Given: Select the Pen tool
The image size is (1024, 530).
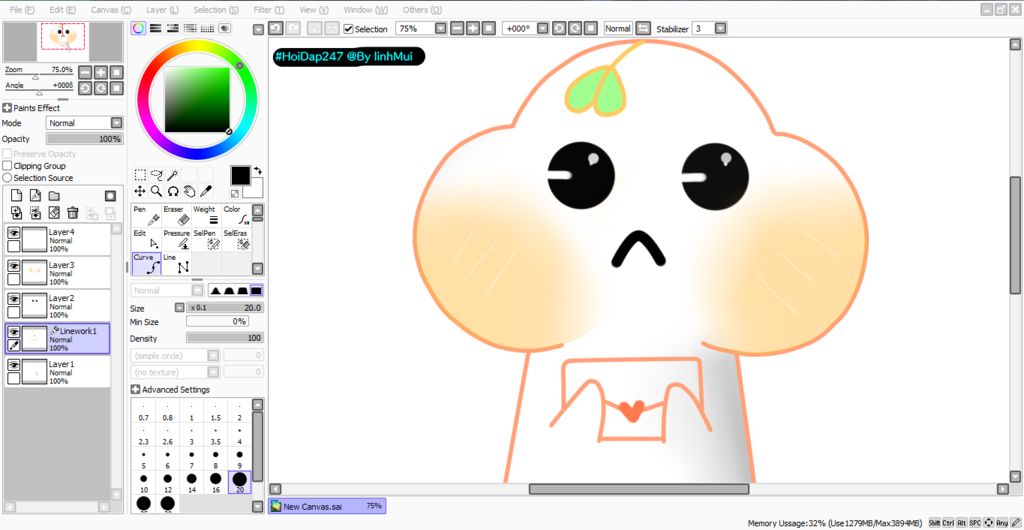Looking at the screenshot, I should point(147,215).
